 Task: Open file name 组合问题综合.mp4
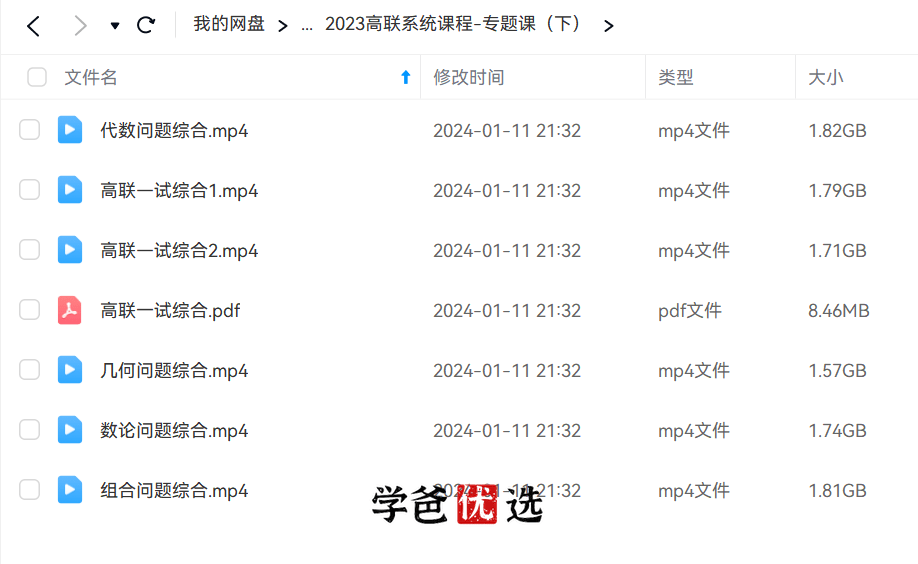174,491
